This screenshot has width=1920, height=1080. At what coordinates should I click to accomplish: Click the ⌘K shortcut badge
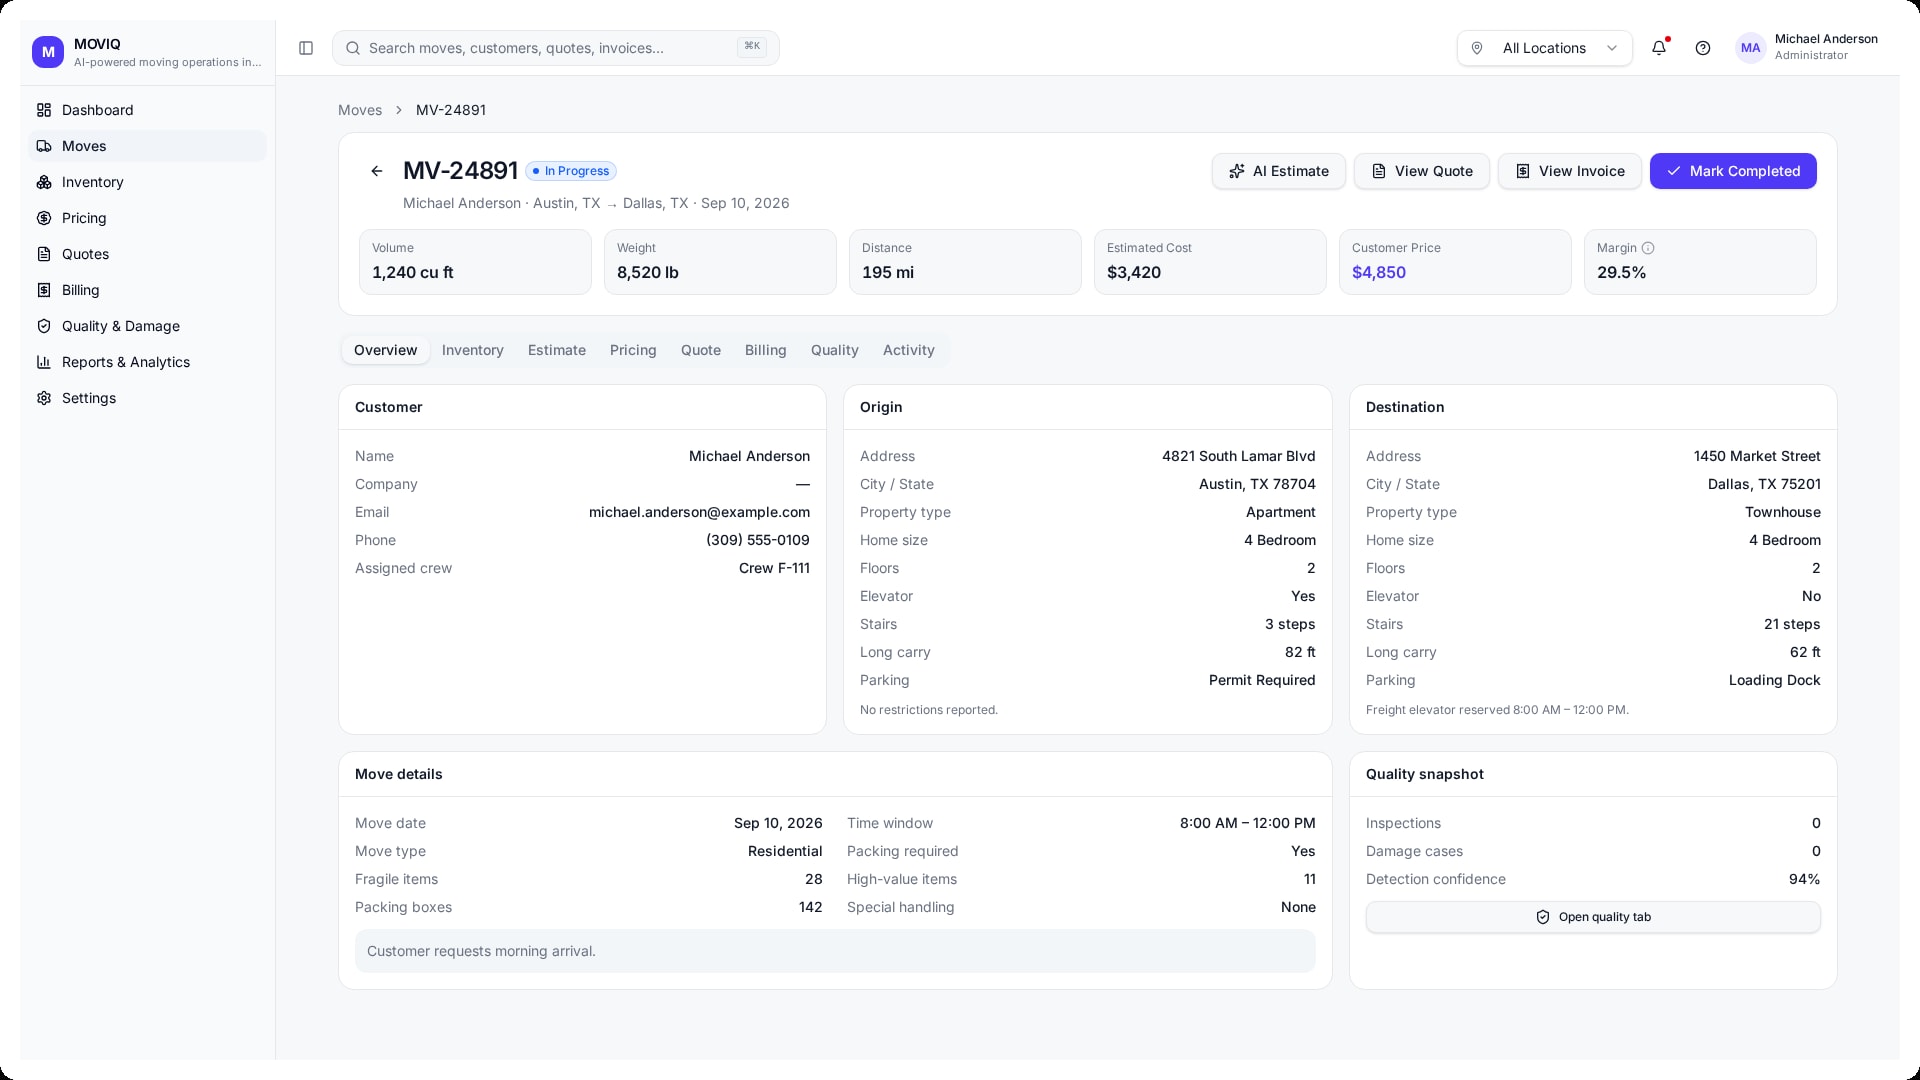pos(752,46)
